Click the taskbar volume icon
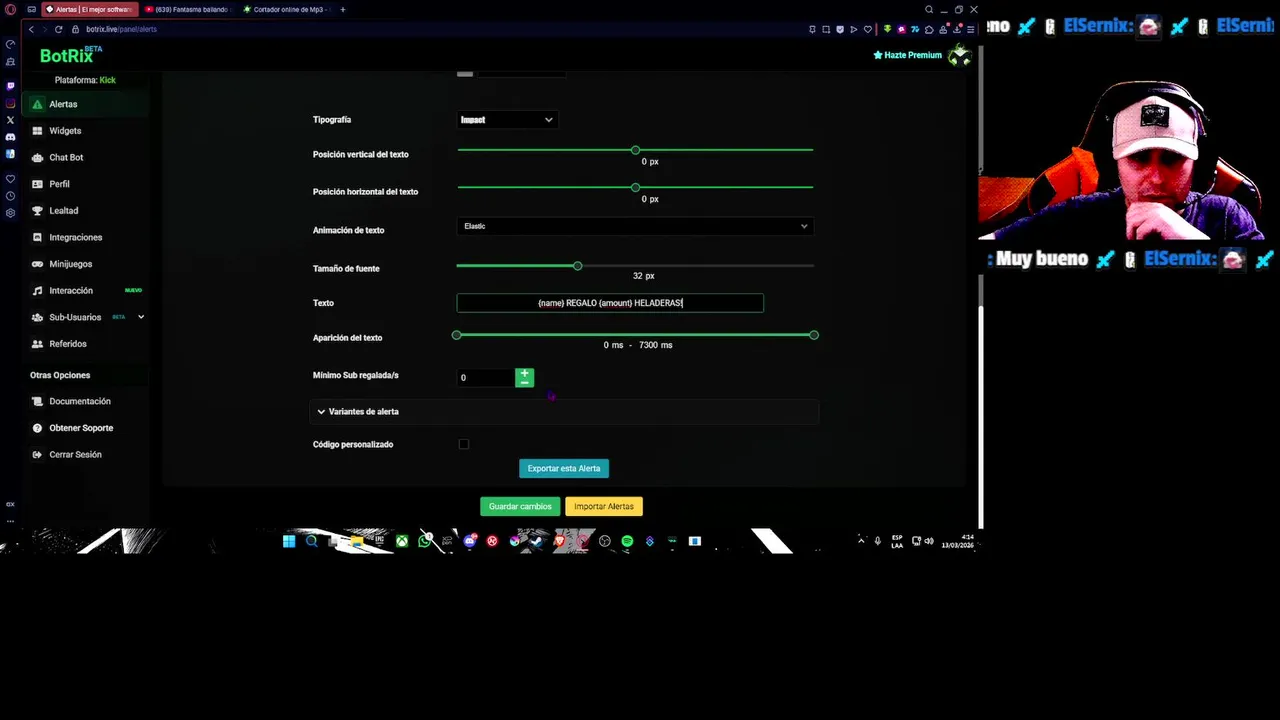The image size is (1280, 720). click(x=929, y=541)
